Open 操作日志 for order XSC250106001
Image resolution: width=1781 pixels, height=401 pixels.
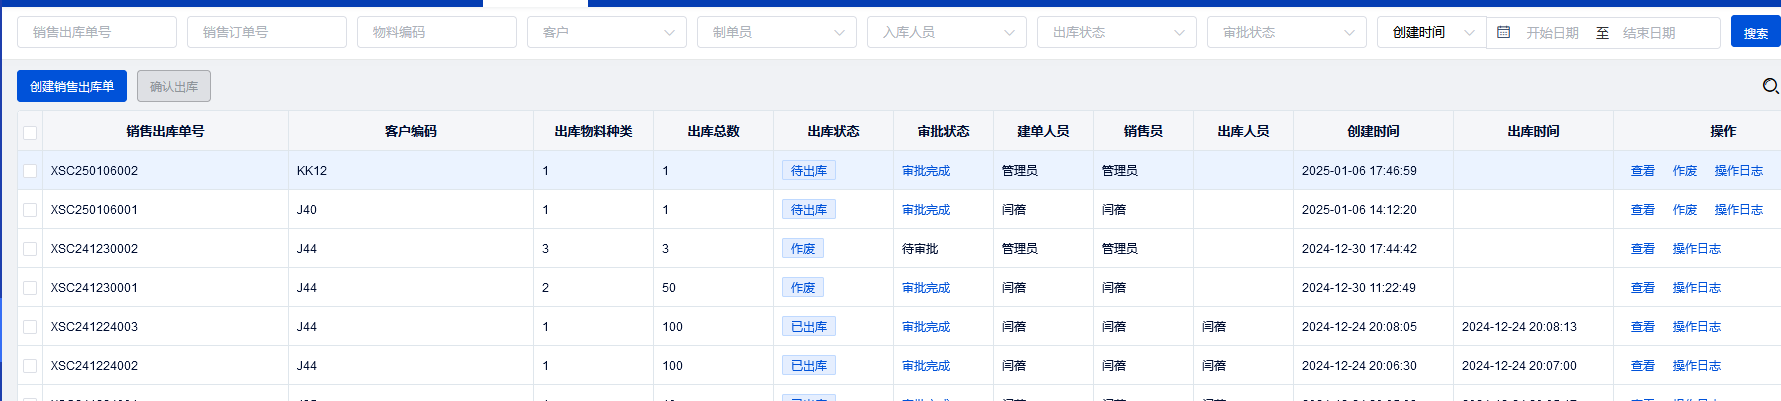click(1739, 210)
